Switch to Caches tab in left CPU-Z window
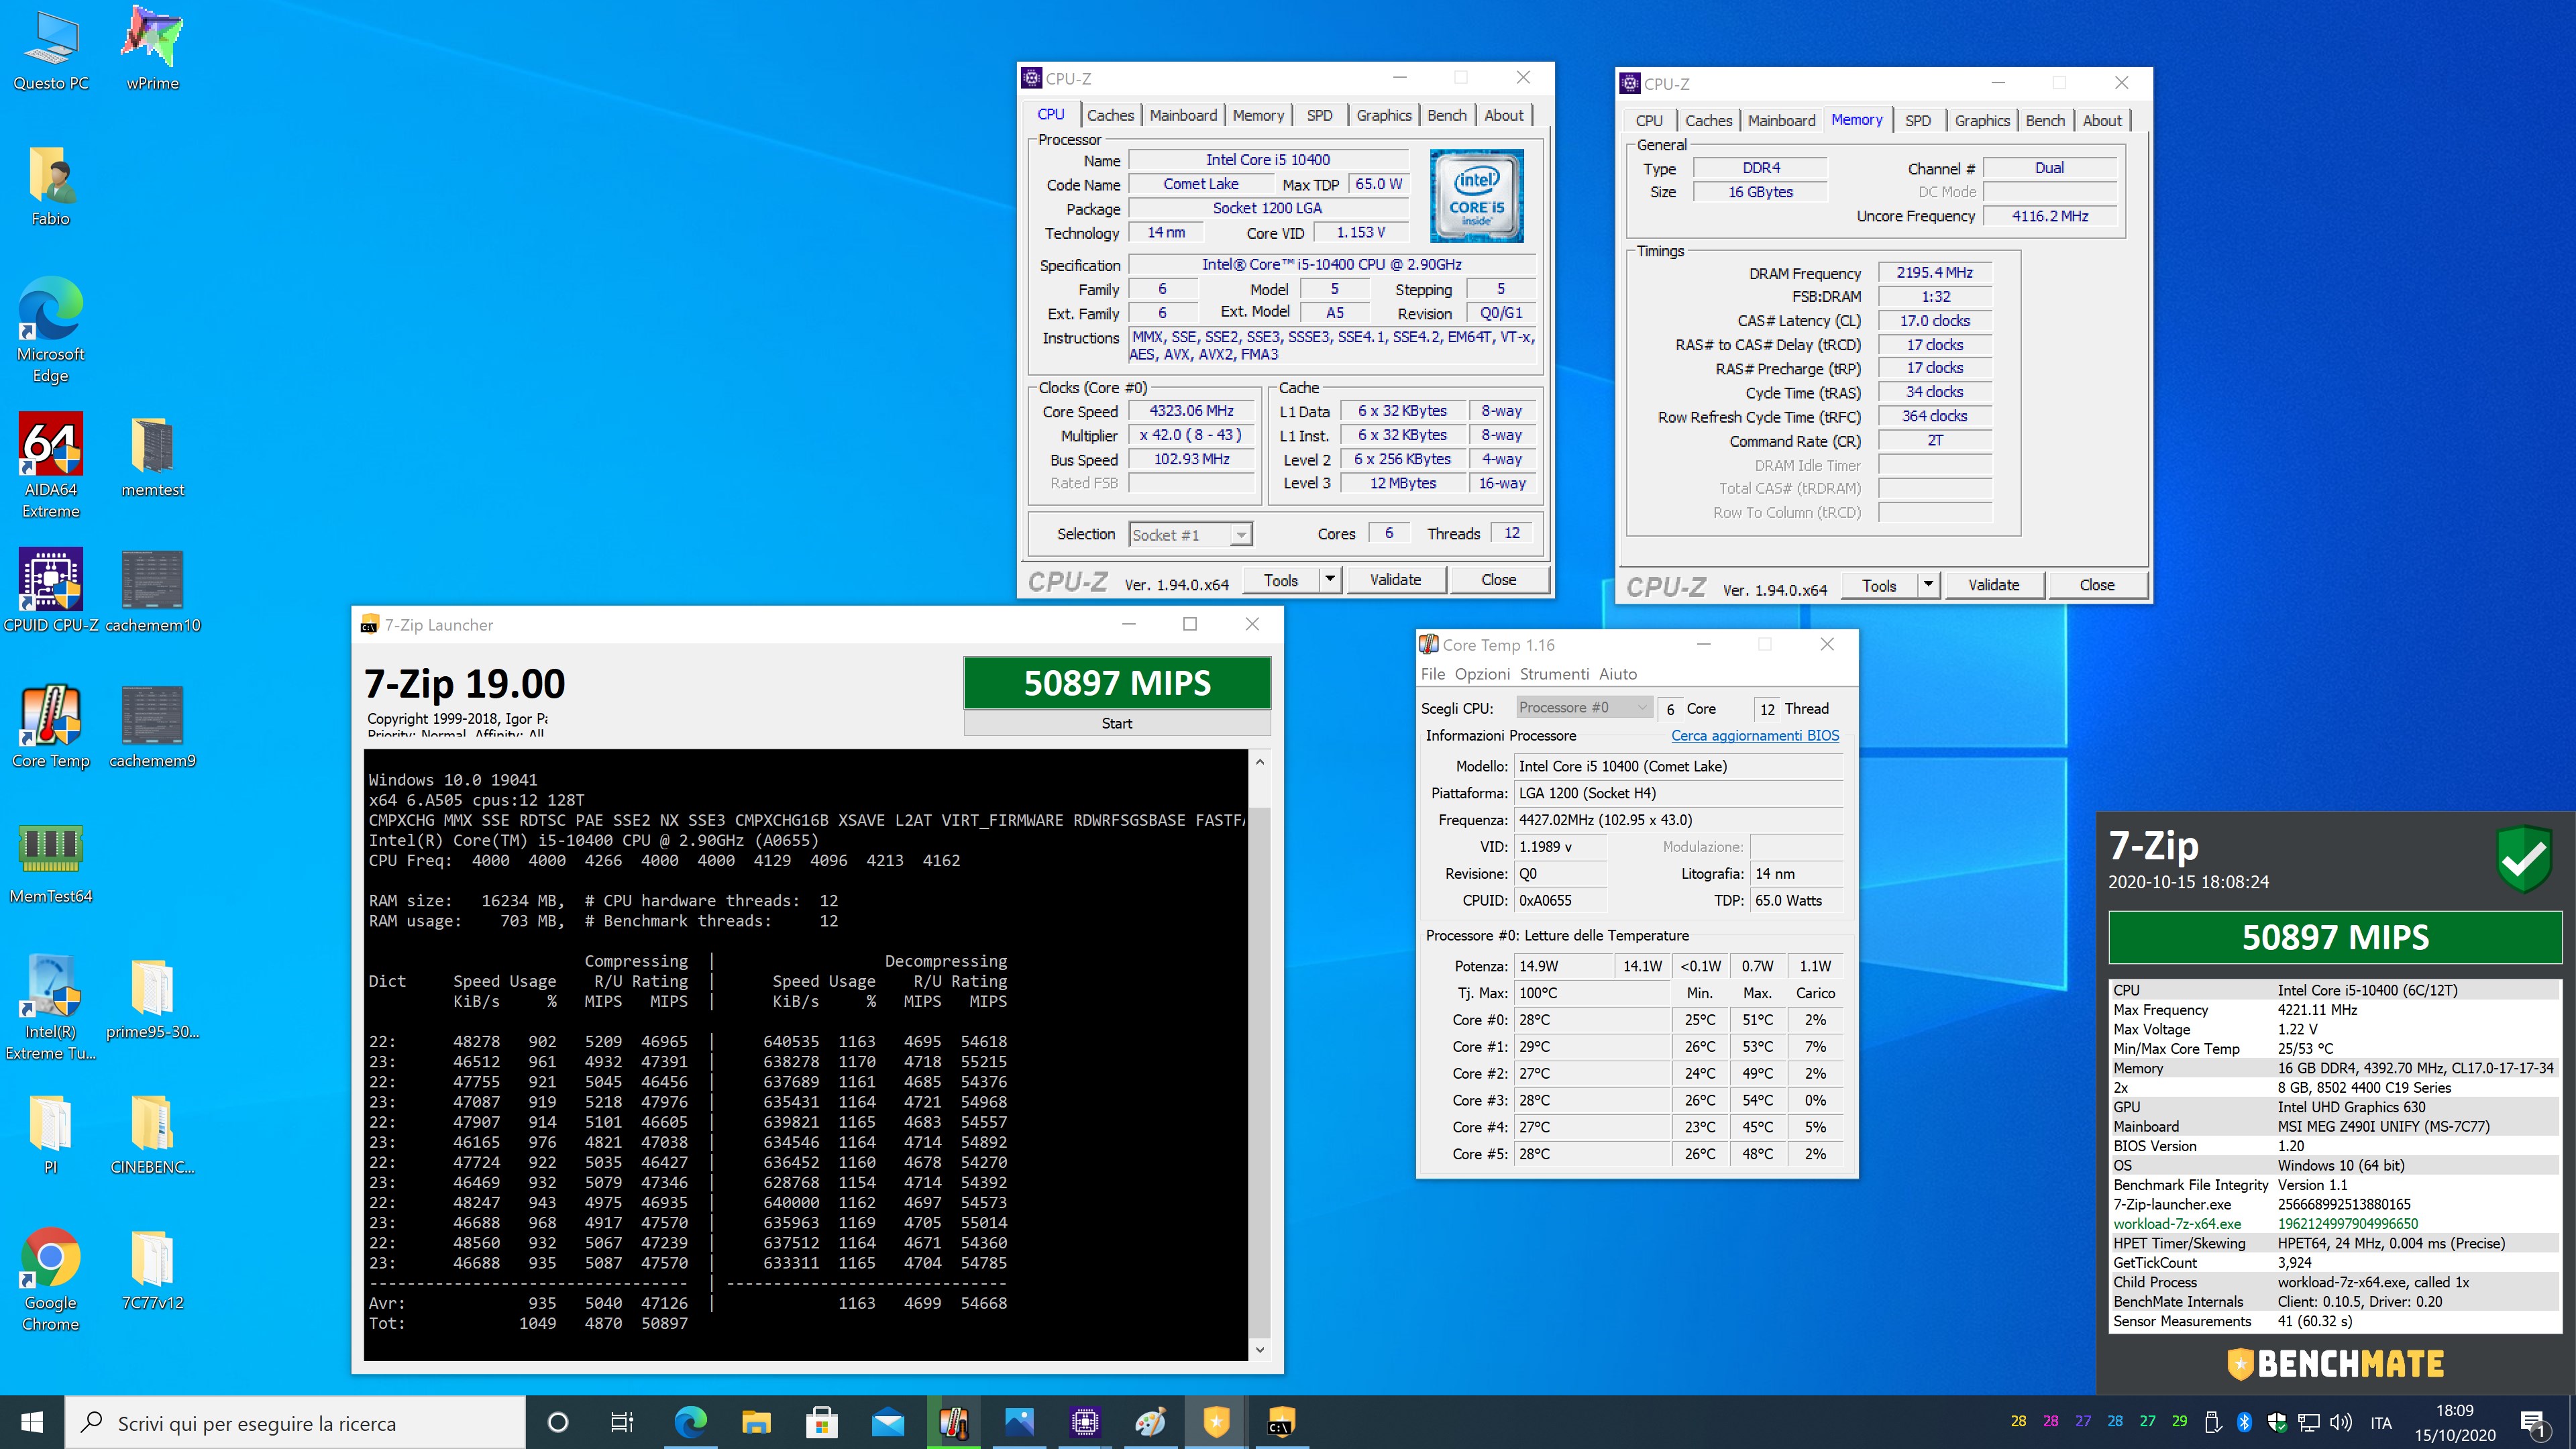This screenshot has height=1449, width=2576. tap(1110, 115)
